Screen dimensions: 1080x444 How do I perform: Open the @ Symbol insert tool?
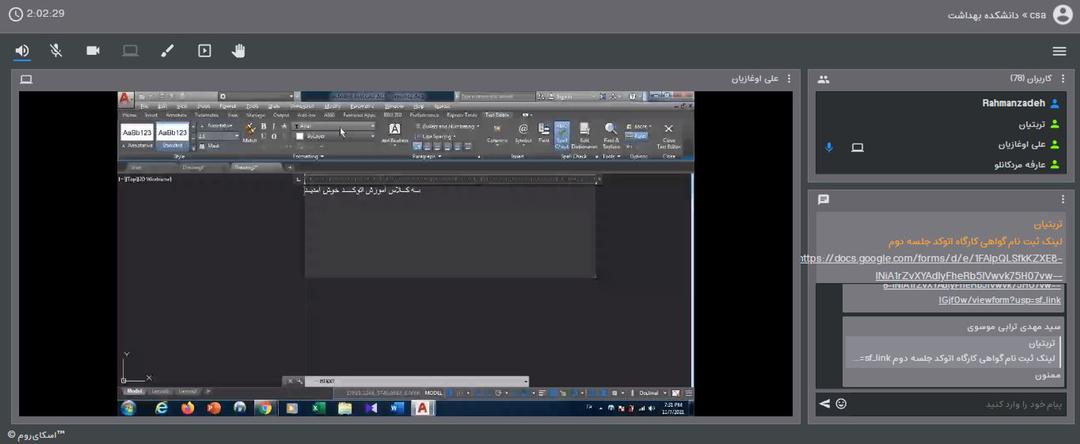(x=523, y=132)
